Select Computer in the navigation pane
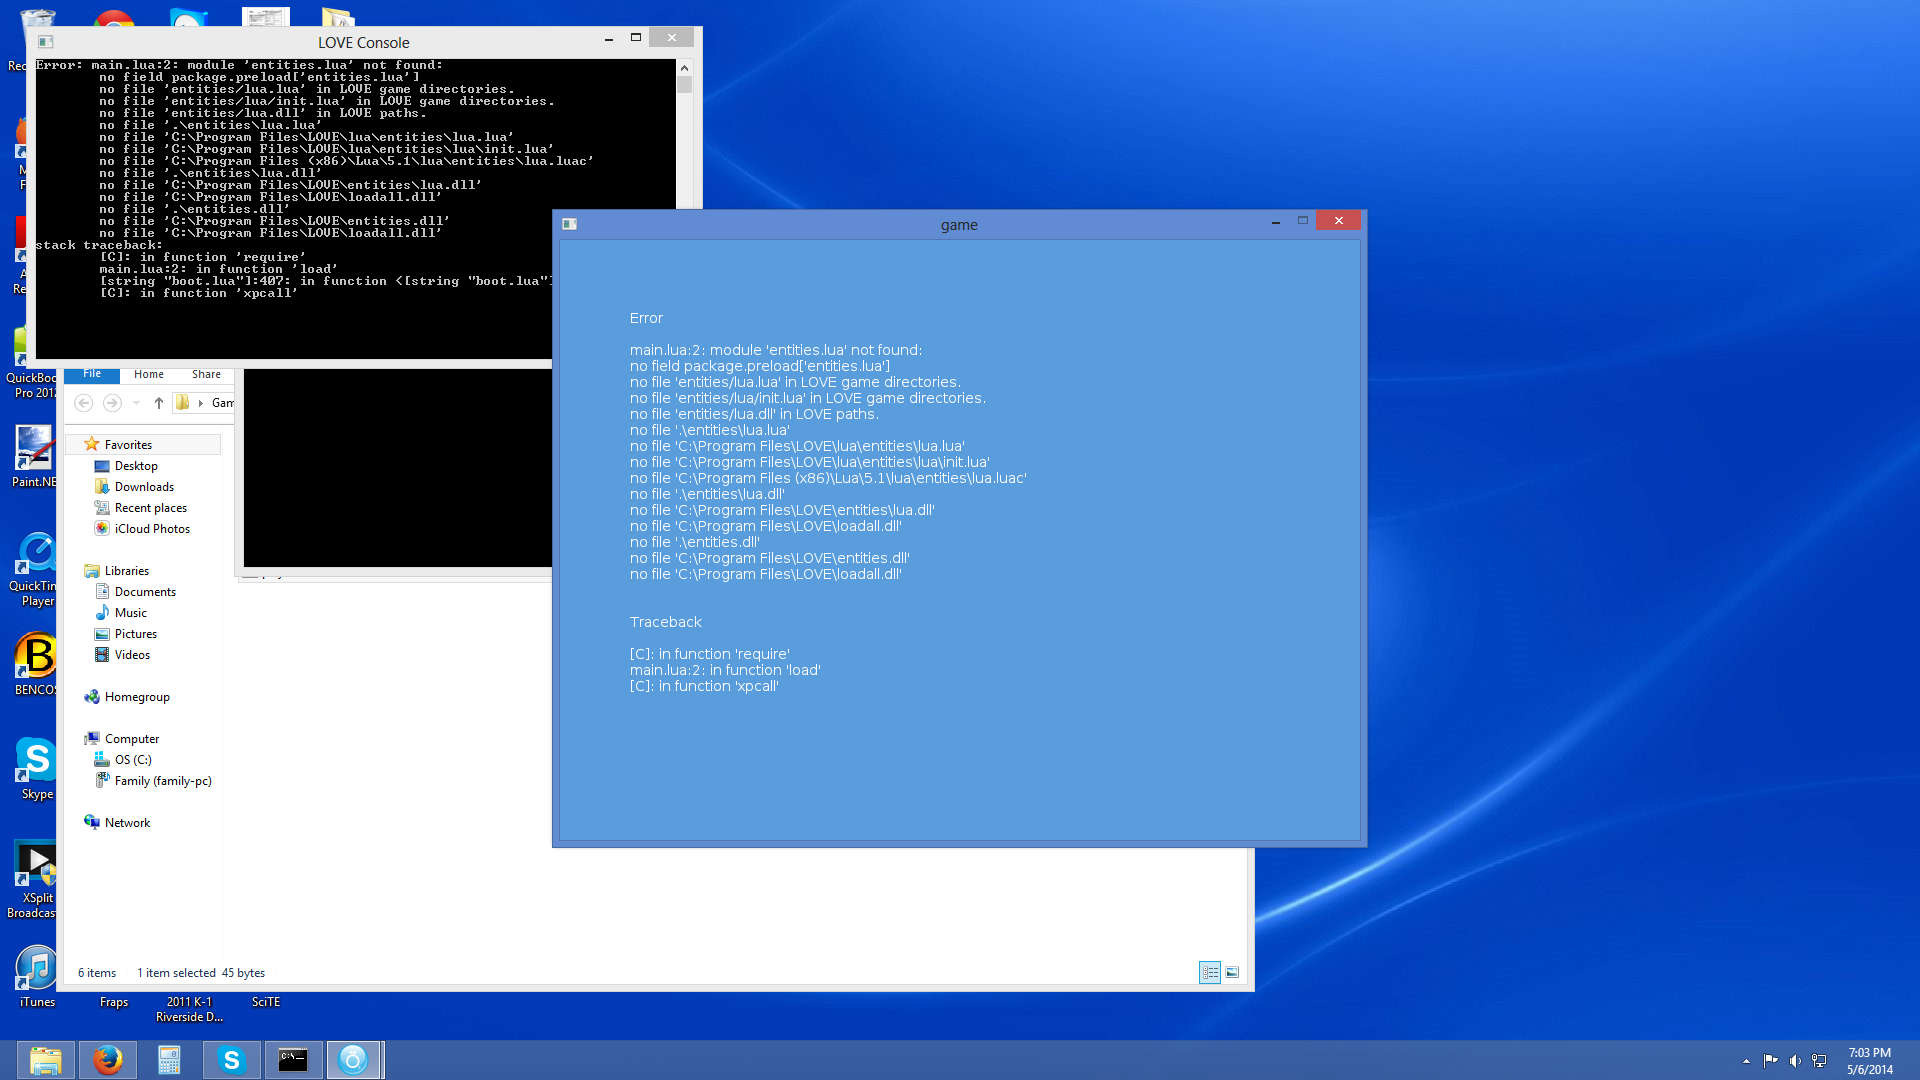 131,739
